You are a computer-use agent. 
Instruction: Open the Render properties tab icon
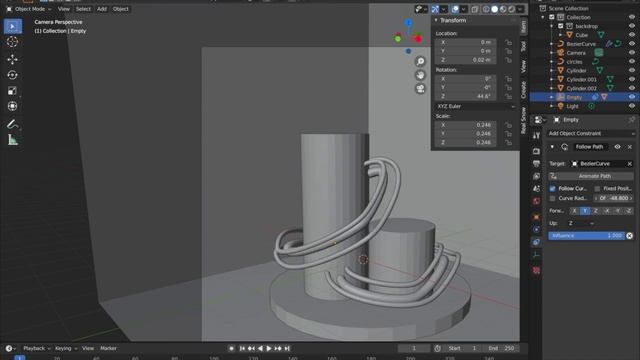coord(536,151)
